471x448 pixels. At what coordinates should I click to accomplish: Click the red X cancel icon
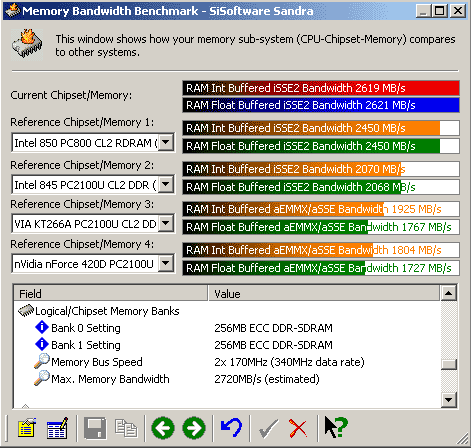coord(298,428)
